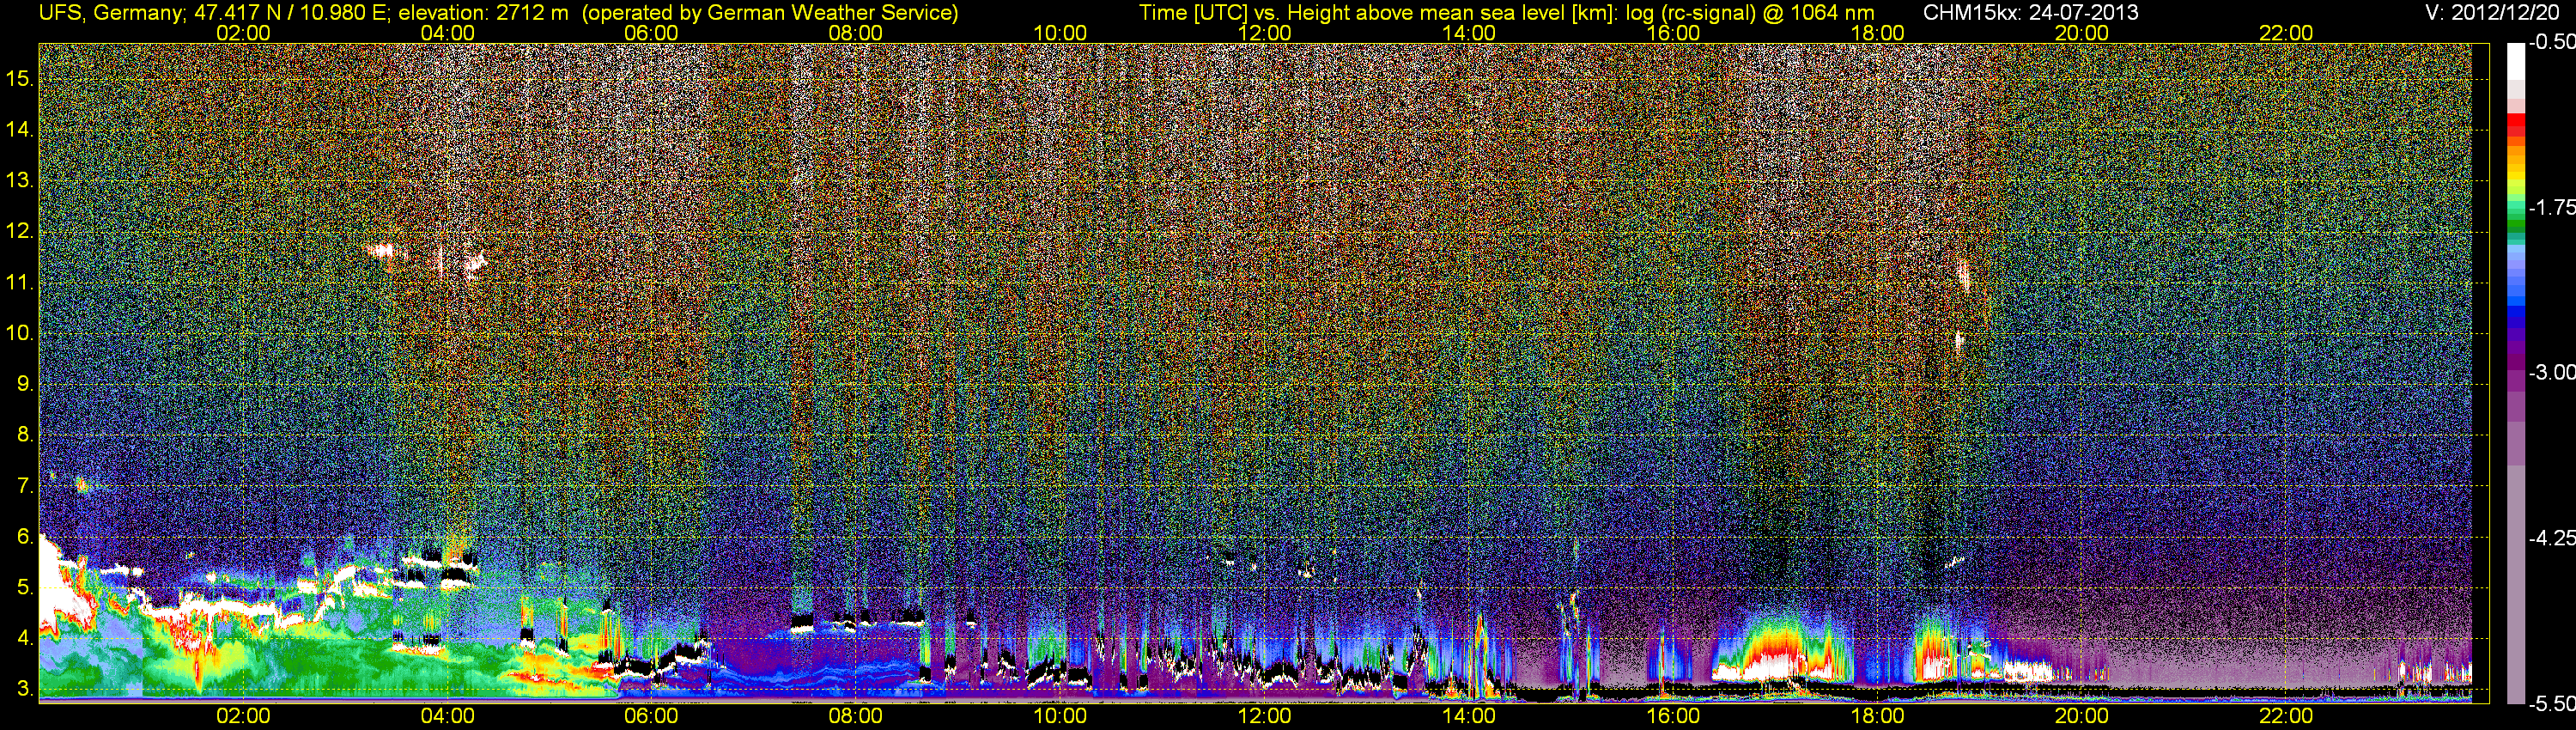Screen dimensions: 2576x730
Task: Click the 10 km height axis label
Action: (x=19, y=333)
